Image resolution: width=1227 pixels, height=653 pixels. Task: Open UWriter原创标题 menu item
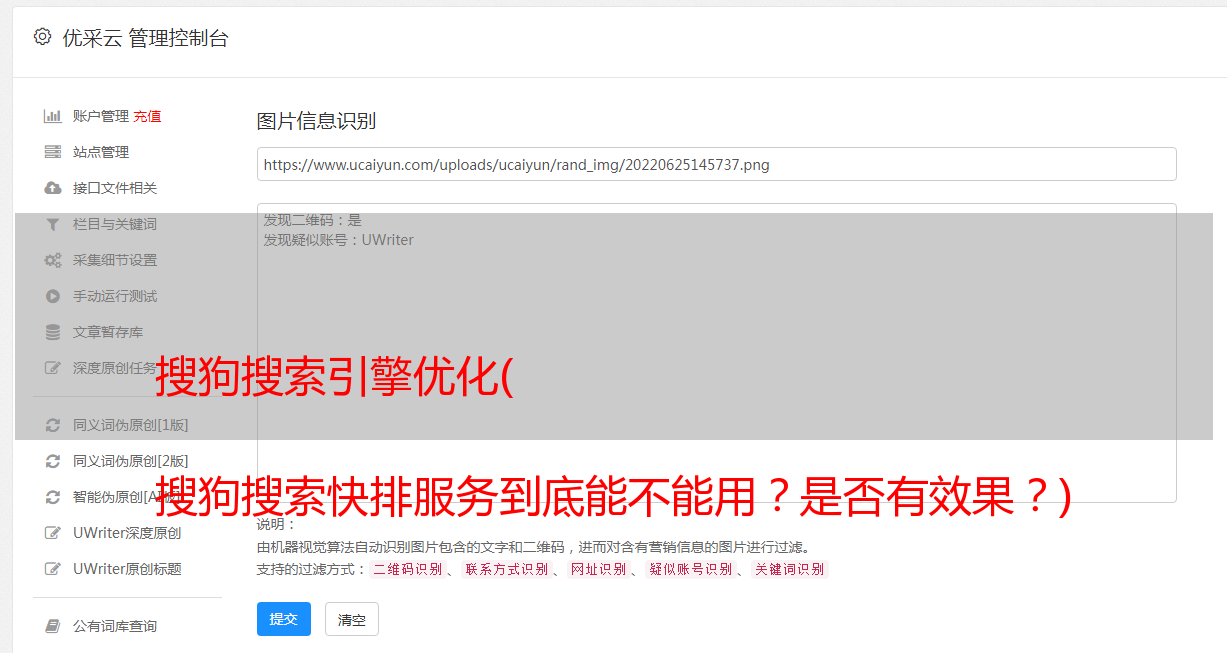pos(127,569)
